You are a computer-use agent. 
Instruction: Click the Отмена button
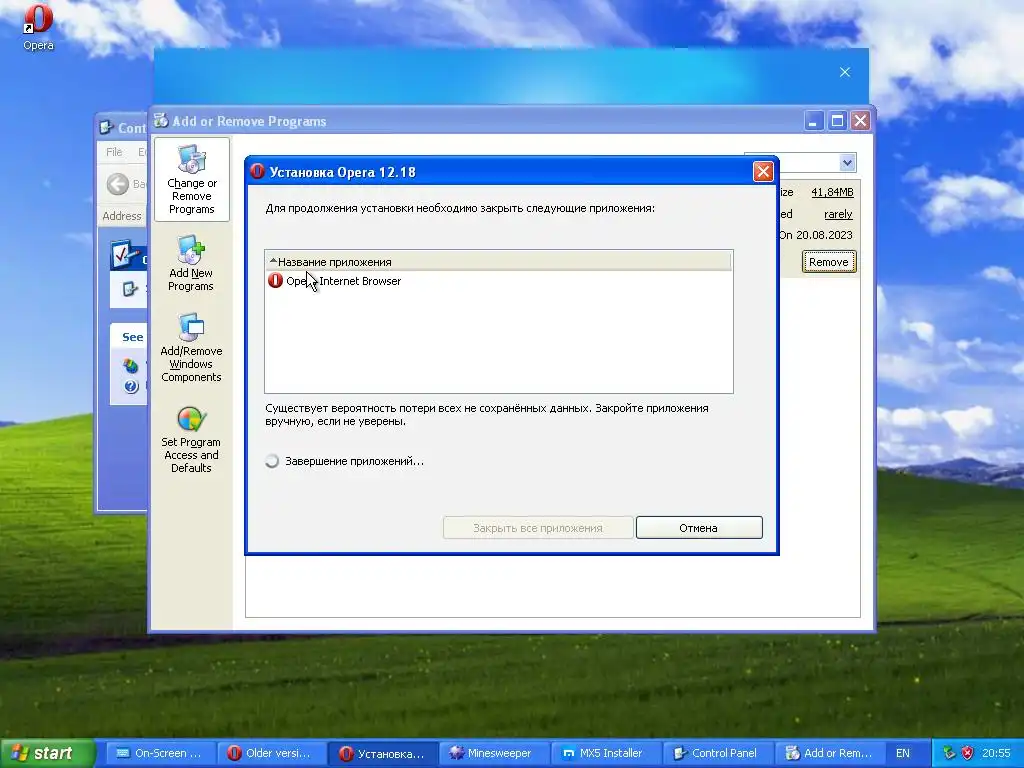pos(699,528)
